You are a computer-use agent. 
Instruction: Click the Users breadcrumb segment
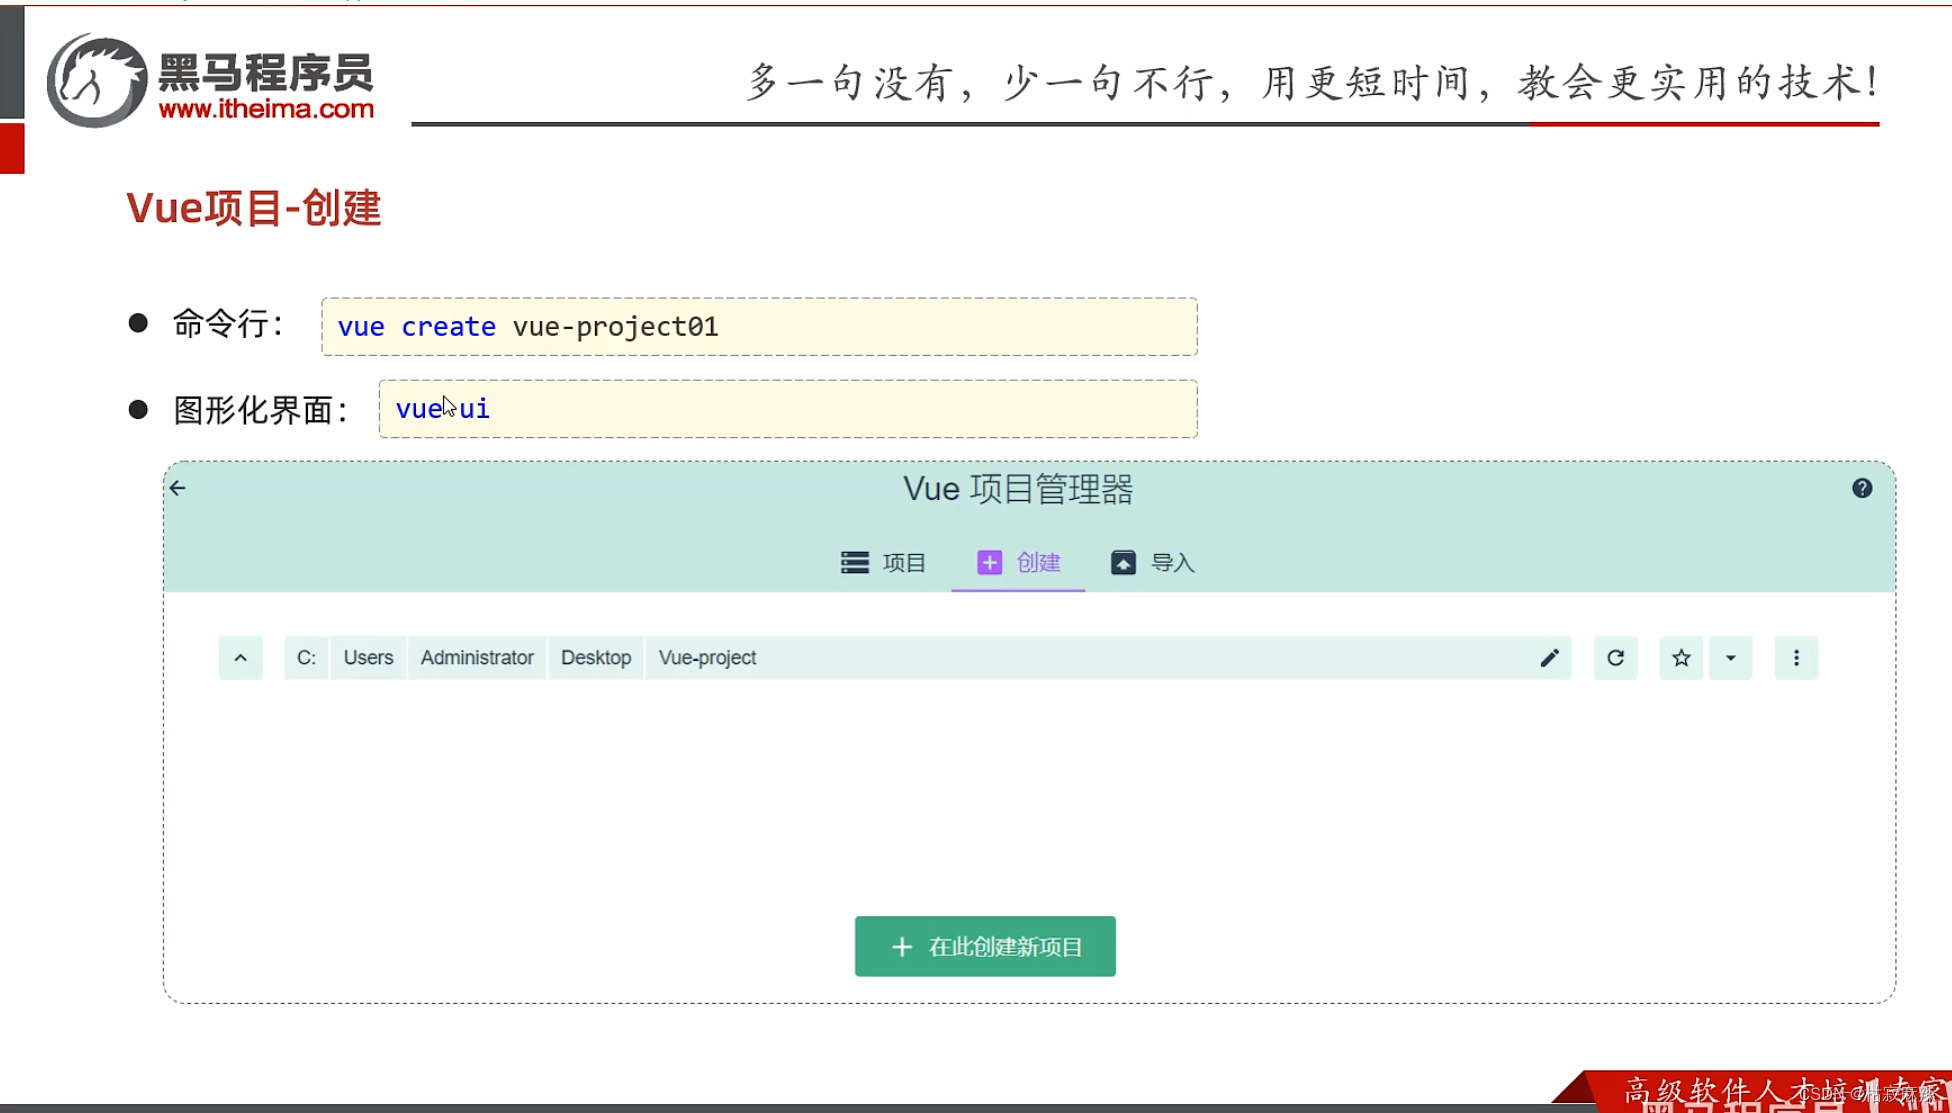367,658
